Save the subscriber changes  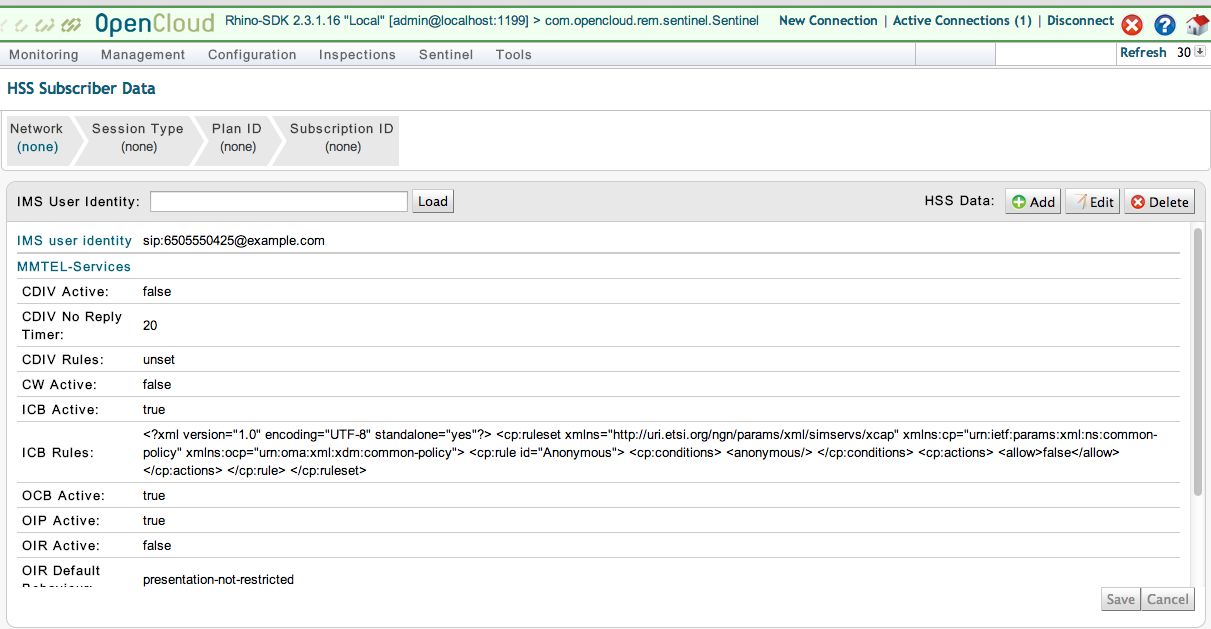(x=1120, y=599)
